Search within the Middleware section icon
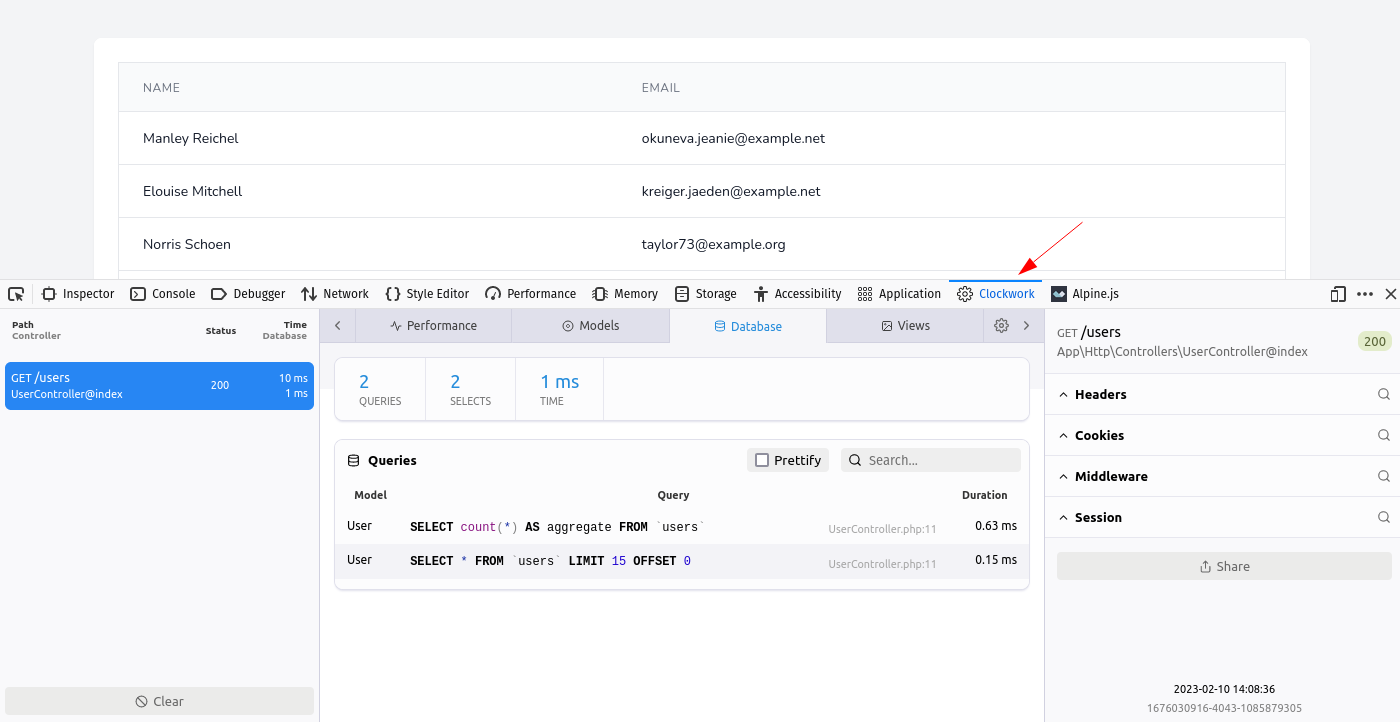The width and height of the screenshot is (1400, 722). [x=1384, y=476]
